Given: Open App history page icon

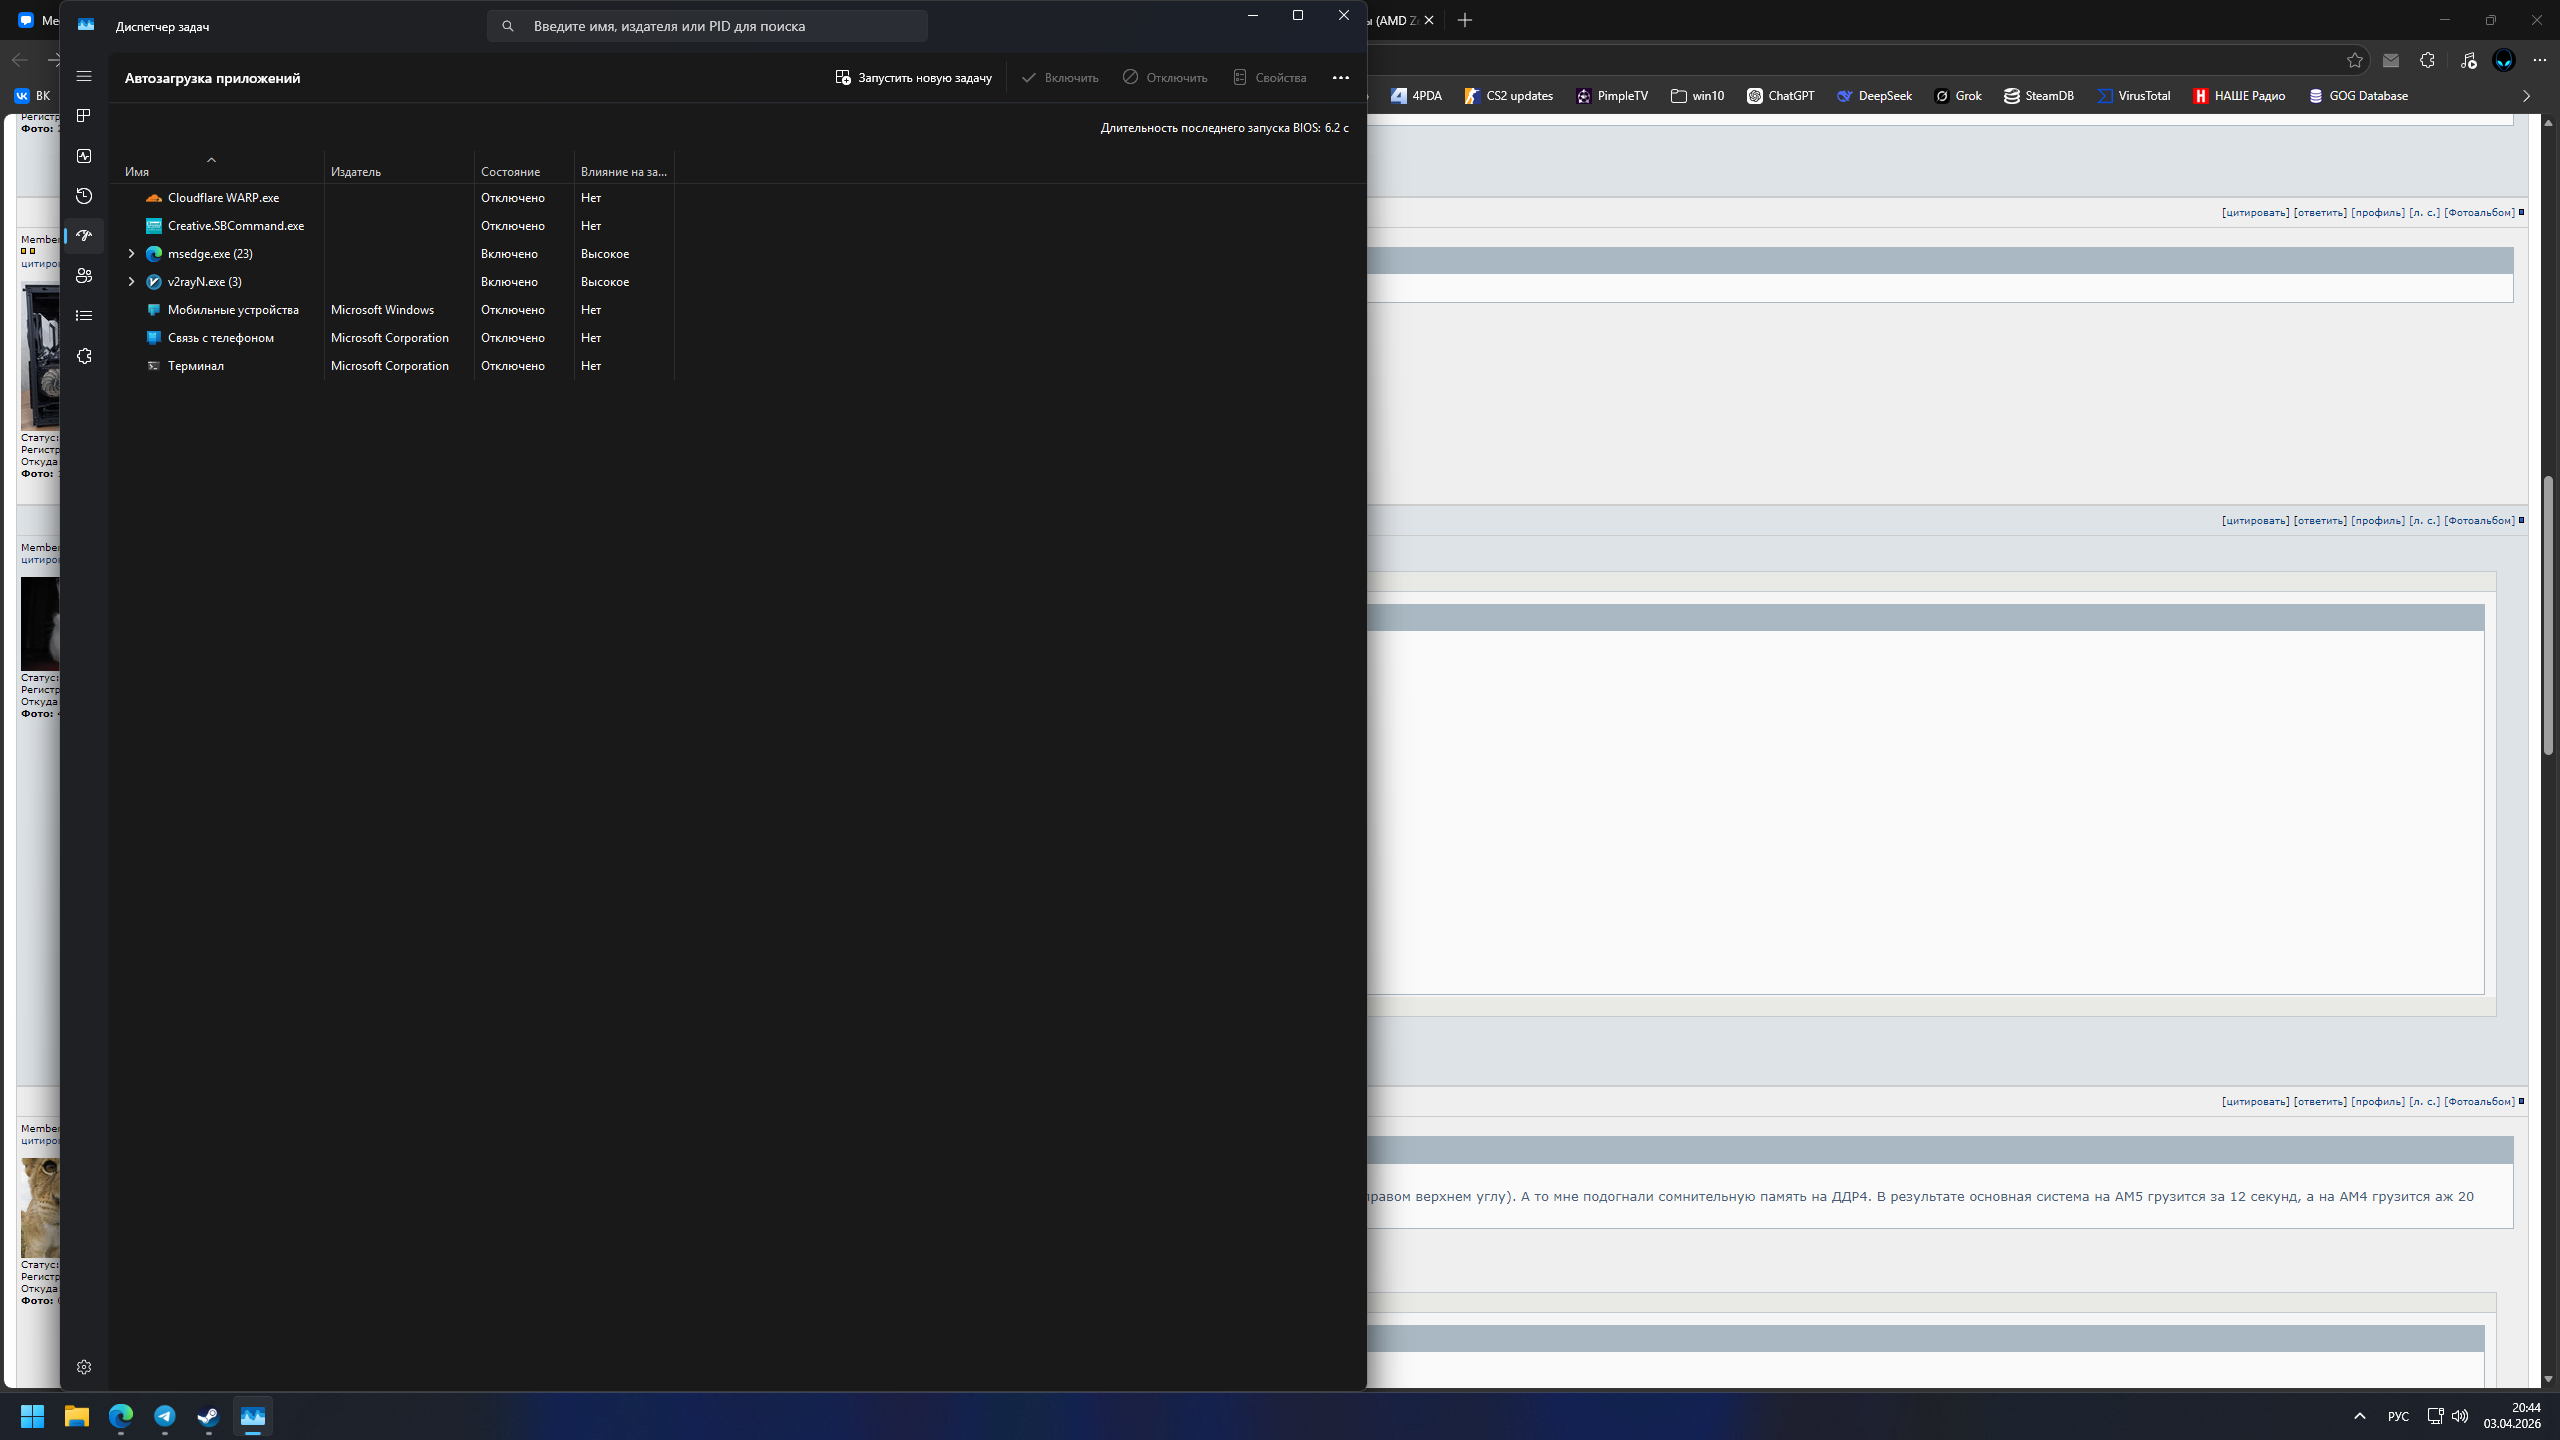Looking at the screenshot, I should pos(84,196).
